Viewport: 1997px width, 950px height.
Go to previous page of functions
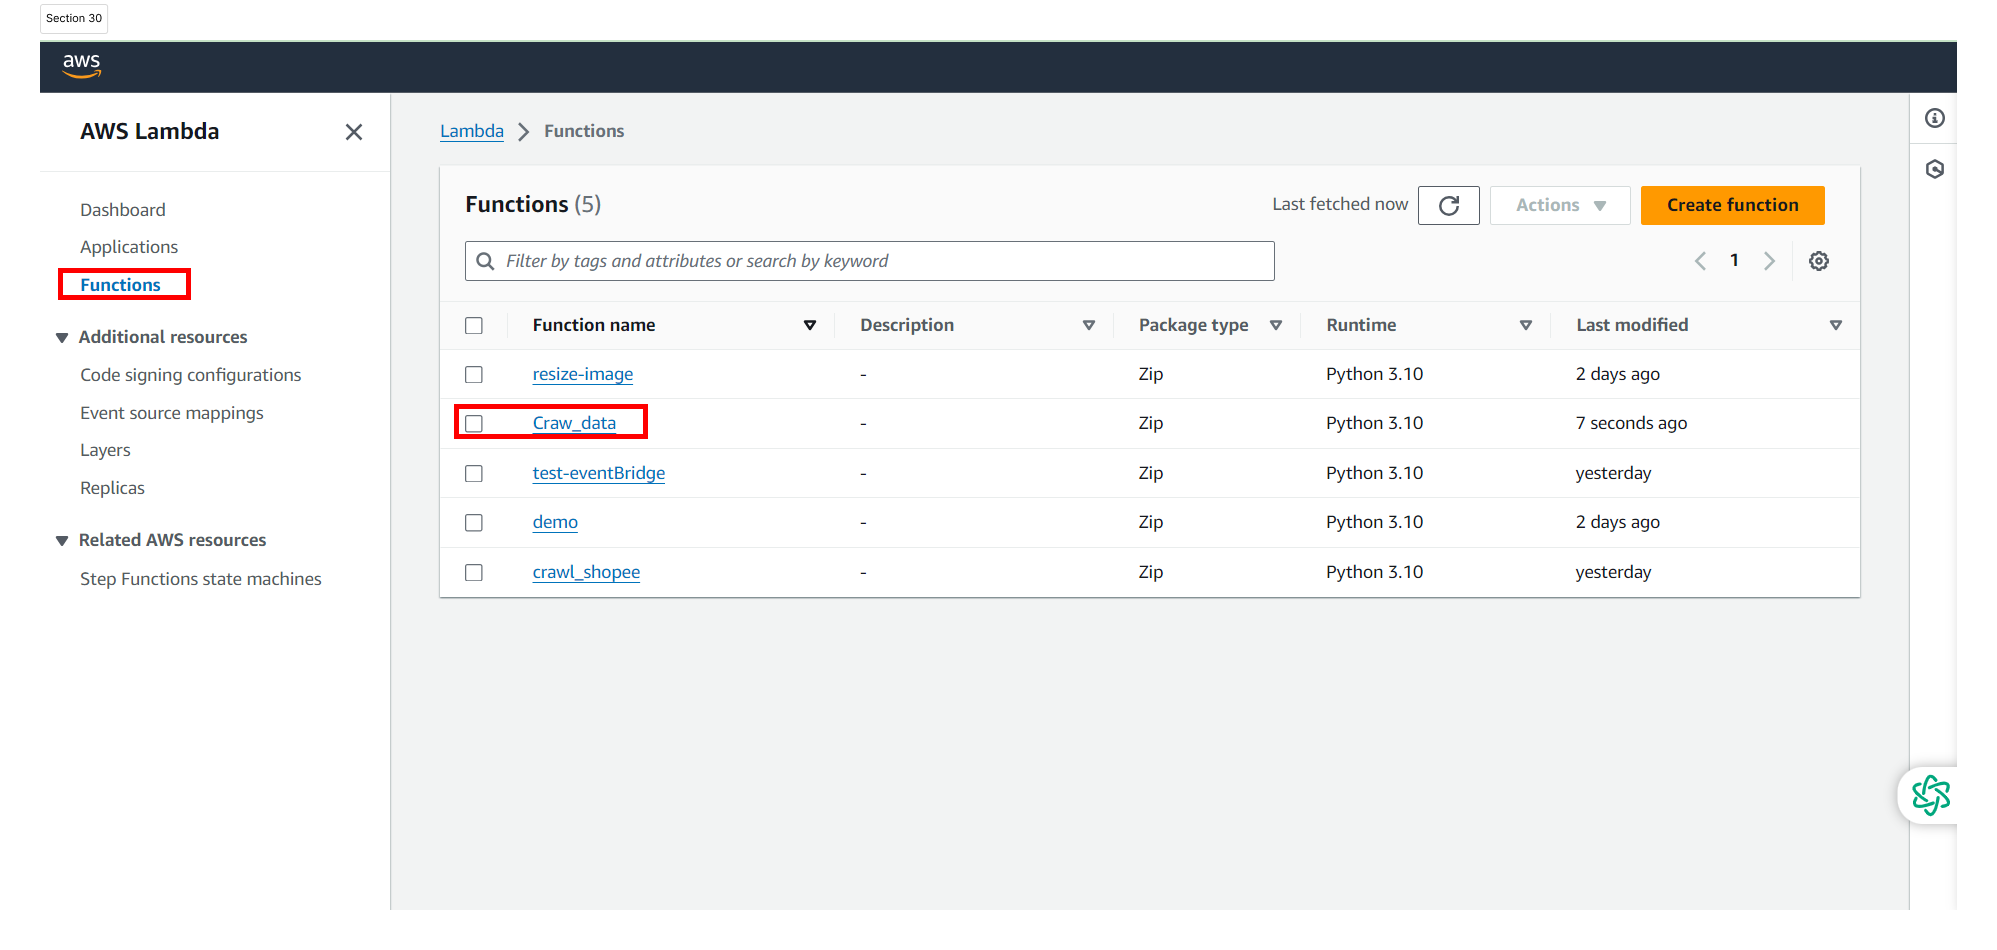point(1700,261)
